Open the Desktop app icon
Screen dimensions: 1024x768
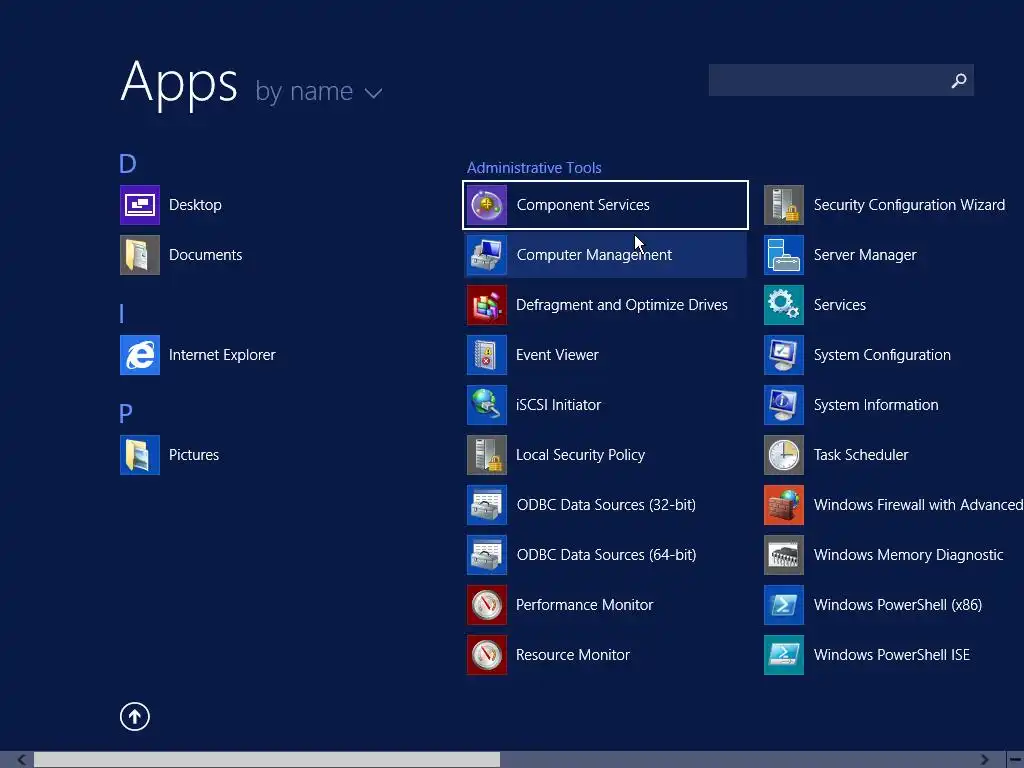tap(140, 205)
